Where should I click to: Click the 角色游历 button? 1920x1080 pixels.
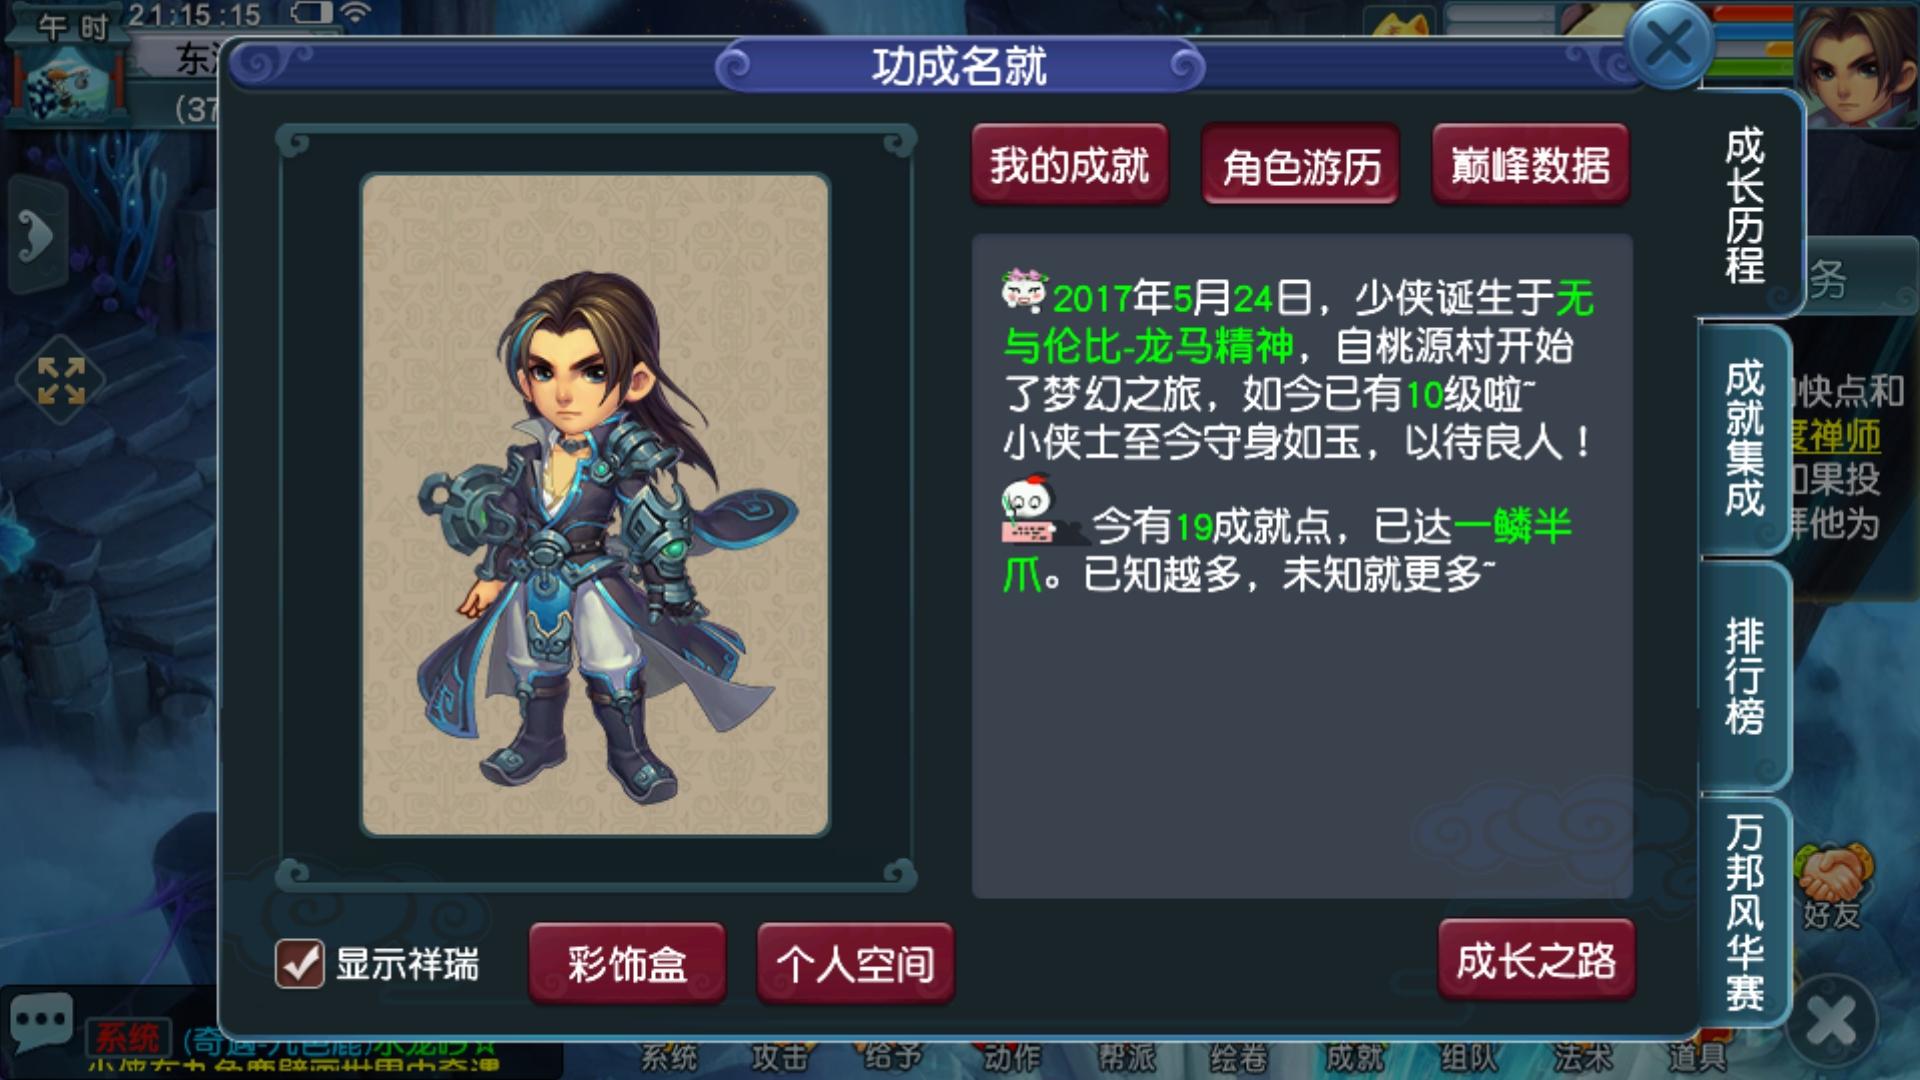pyautogui.click(x=1300, y=165)
